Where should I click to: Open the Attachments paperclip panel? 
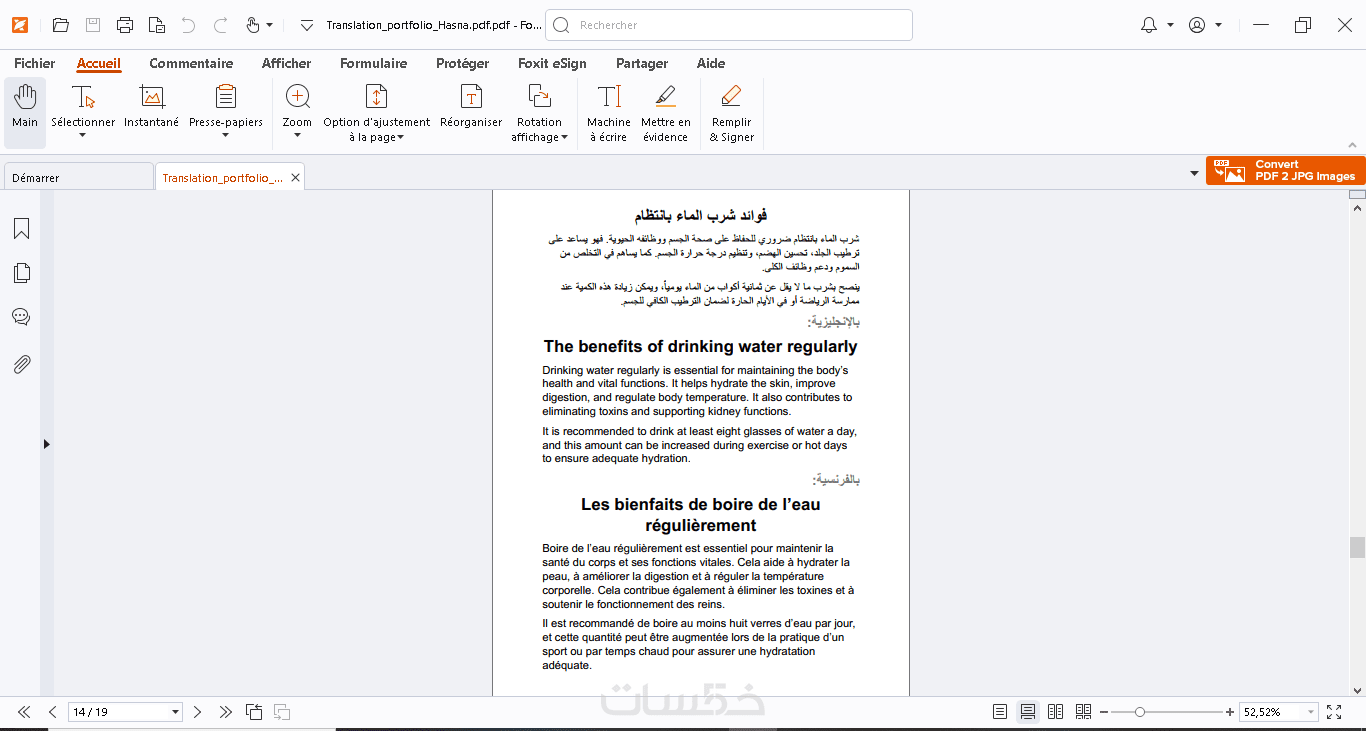[21, 364]
